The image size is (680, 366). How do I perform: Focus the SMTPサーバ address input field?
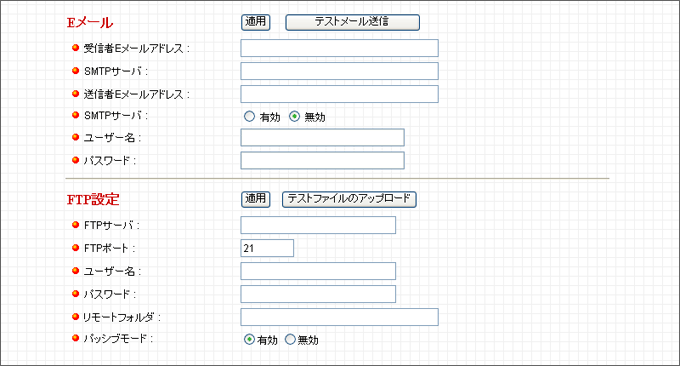tap(340, 71)
